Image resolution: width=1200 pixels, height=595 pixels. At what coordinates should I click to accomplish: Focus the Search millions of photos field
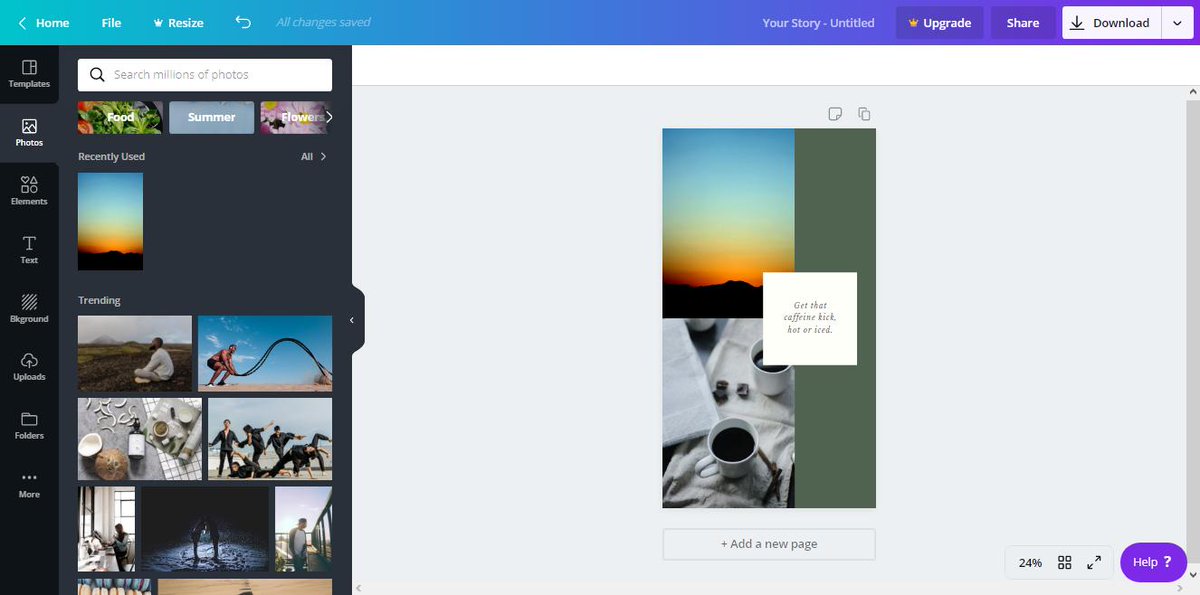pyautogui.click(x=205, y=74)
